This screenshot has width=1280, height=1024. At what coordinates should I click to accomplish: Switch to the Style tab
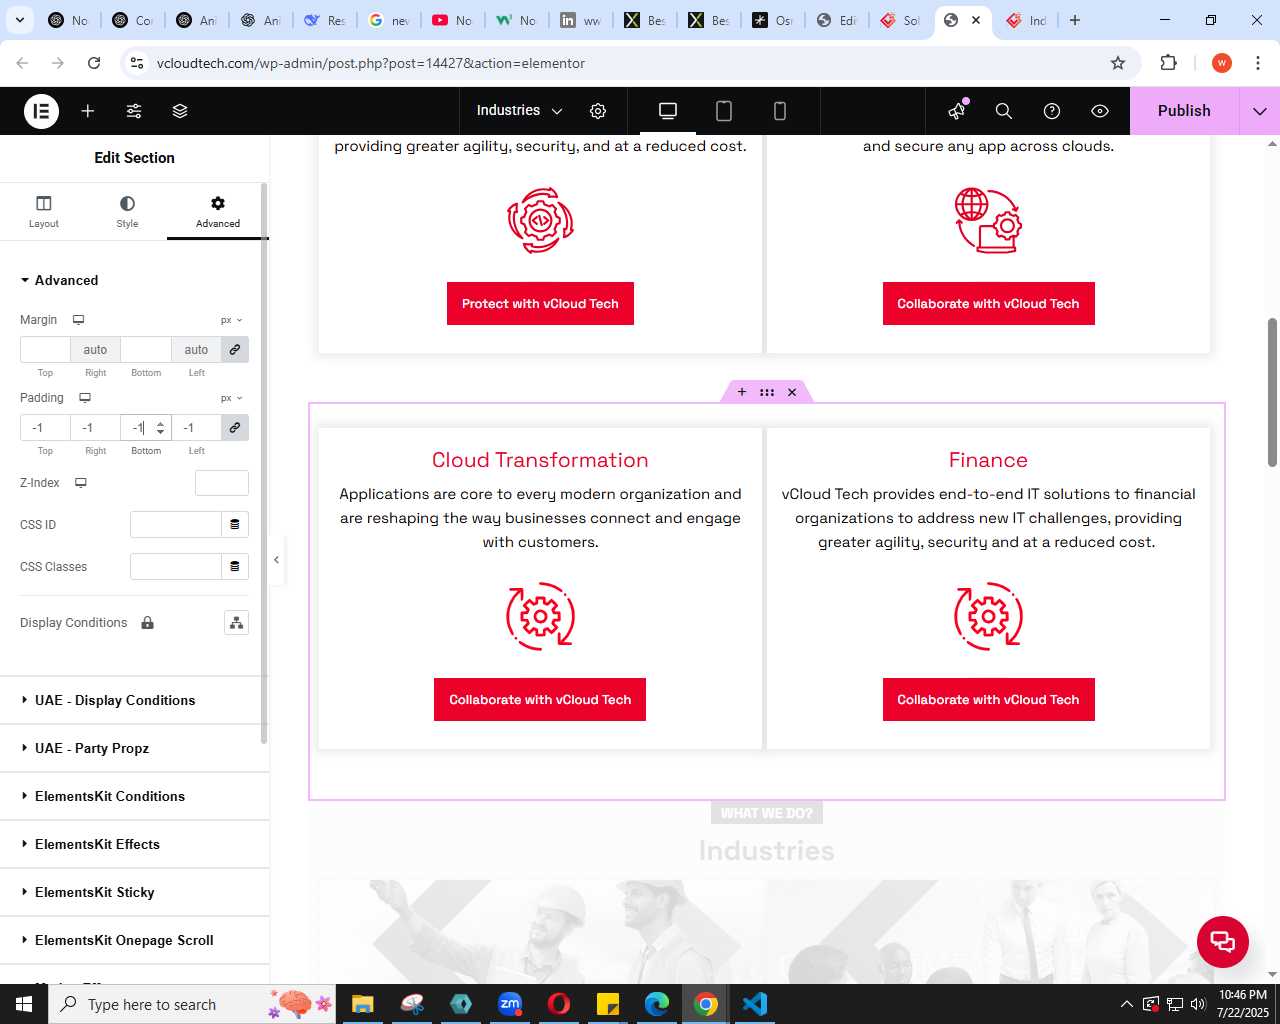[x=127, y=211]
